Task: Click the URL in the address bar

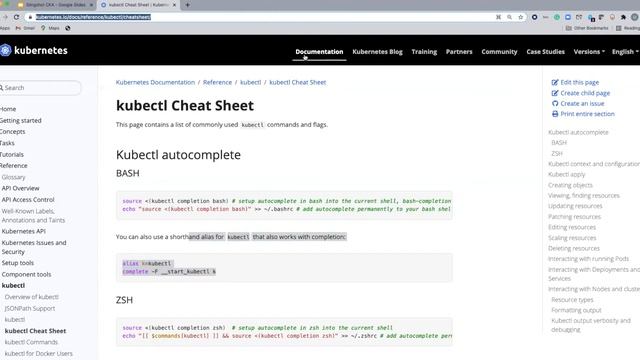Action: tap(93, 17)
